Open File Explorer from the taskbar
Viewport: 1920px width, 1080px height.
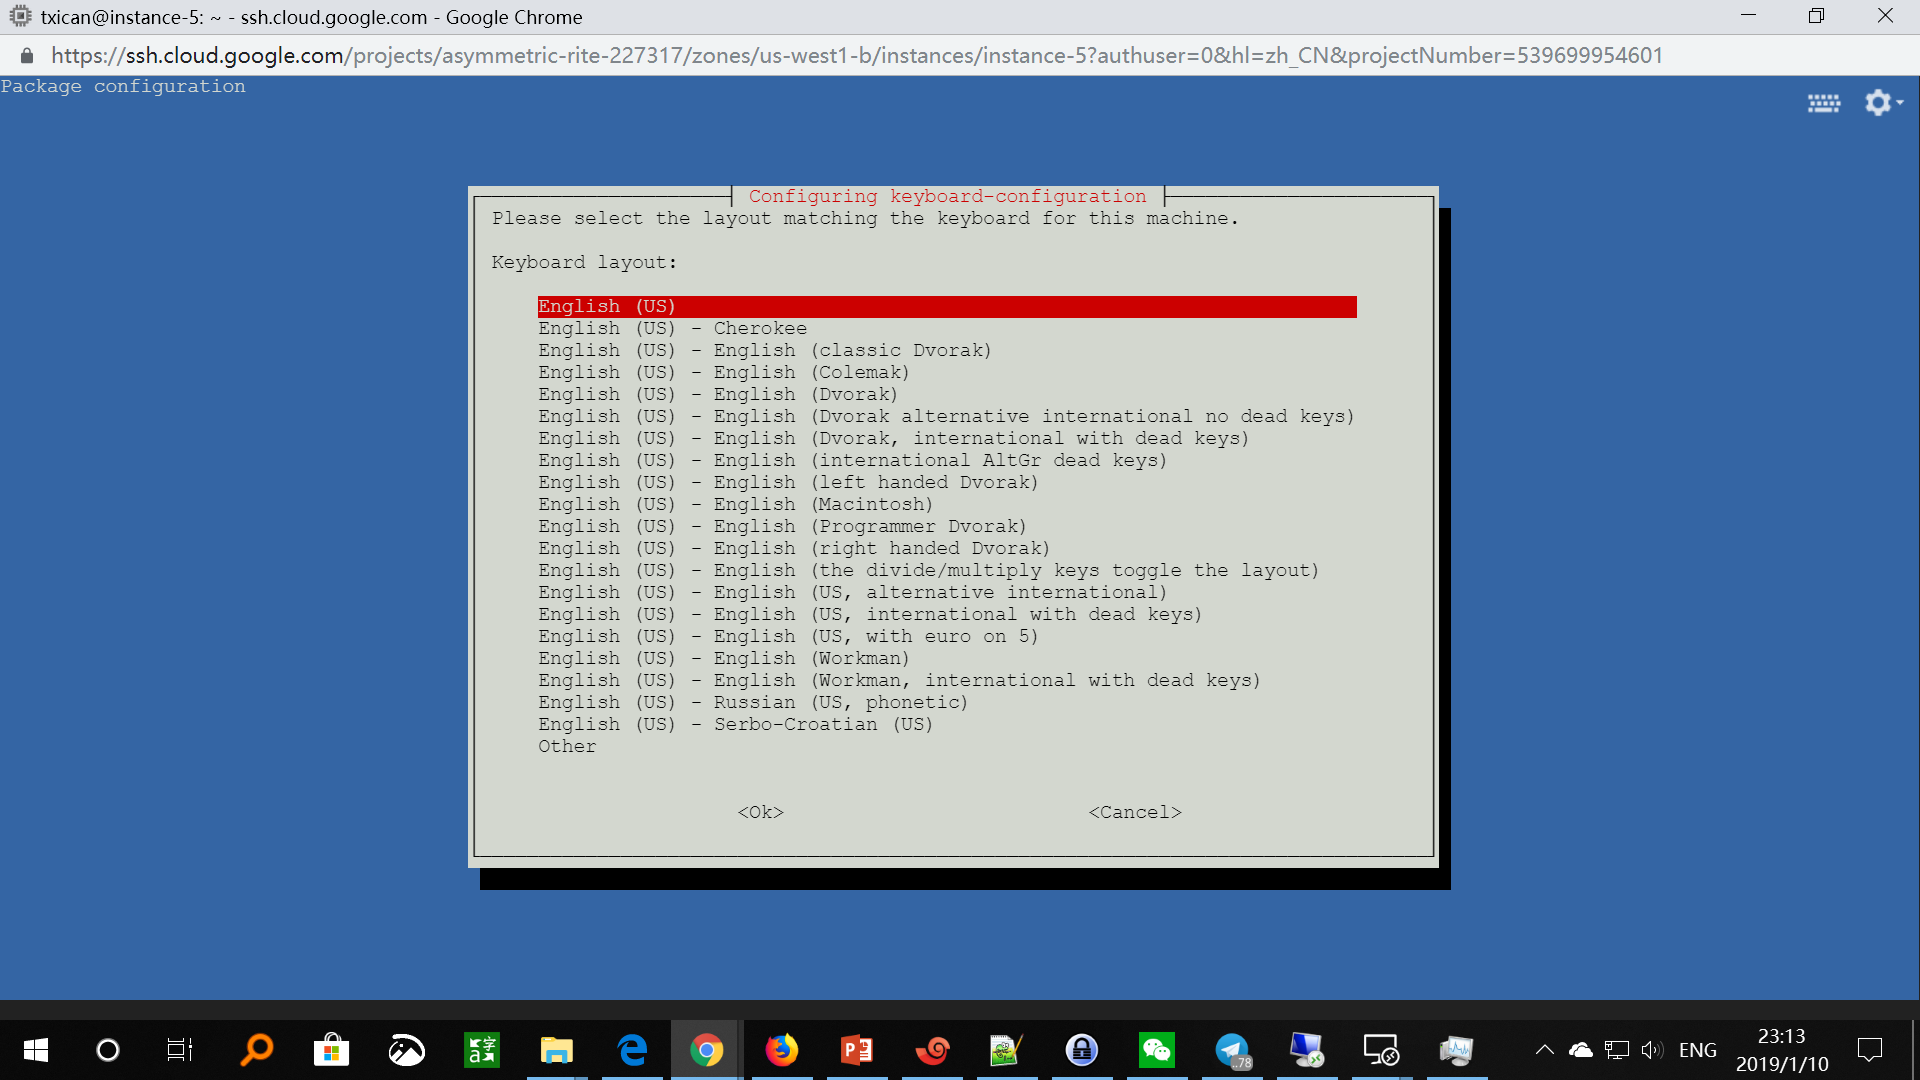[x=556, y=1050]
